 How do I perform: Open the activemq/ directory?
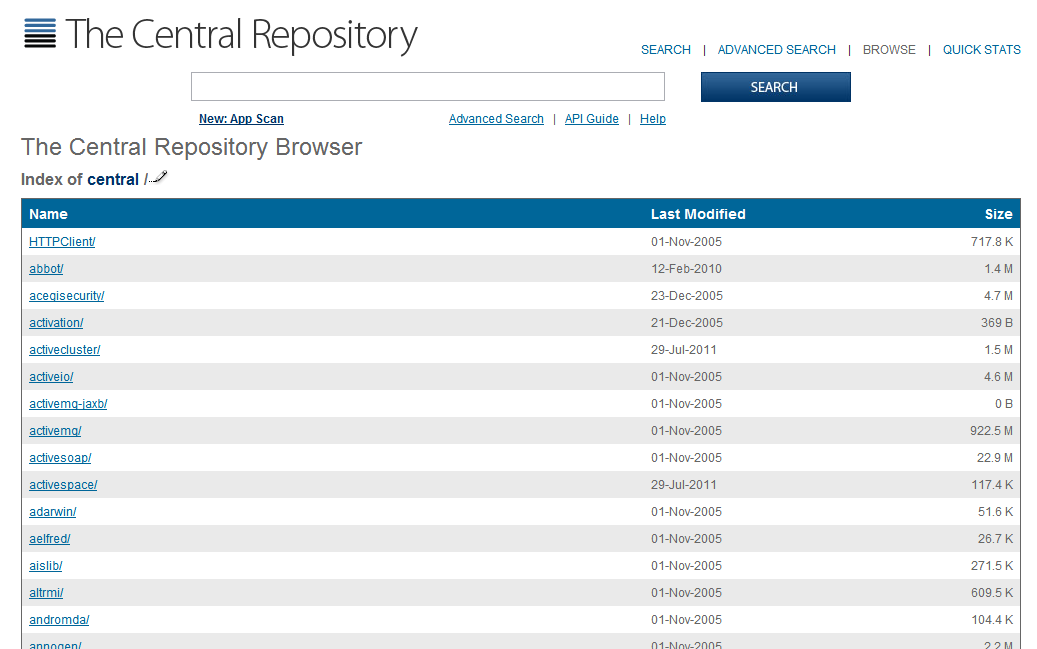tap(55, 431)
